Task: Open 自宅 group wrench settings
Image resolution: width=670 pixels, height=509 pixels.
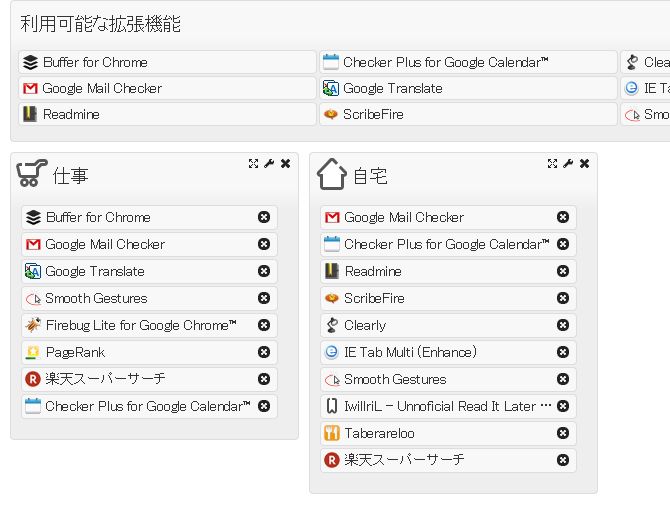Action: (x=568, y=163)
